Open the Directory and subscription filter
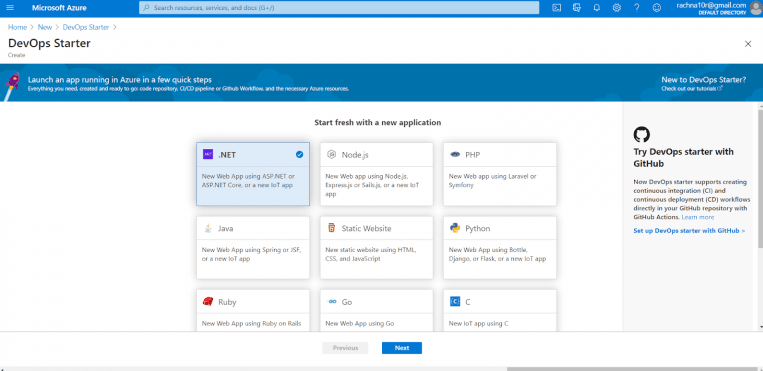Viewport: 763px width, 371px height. tap(577, 8)
